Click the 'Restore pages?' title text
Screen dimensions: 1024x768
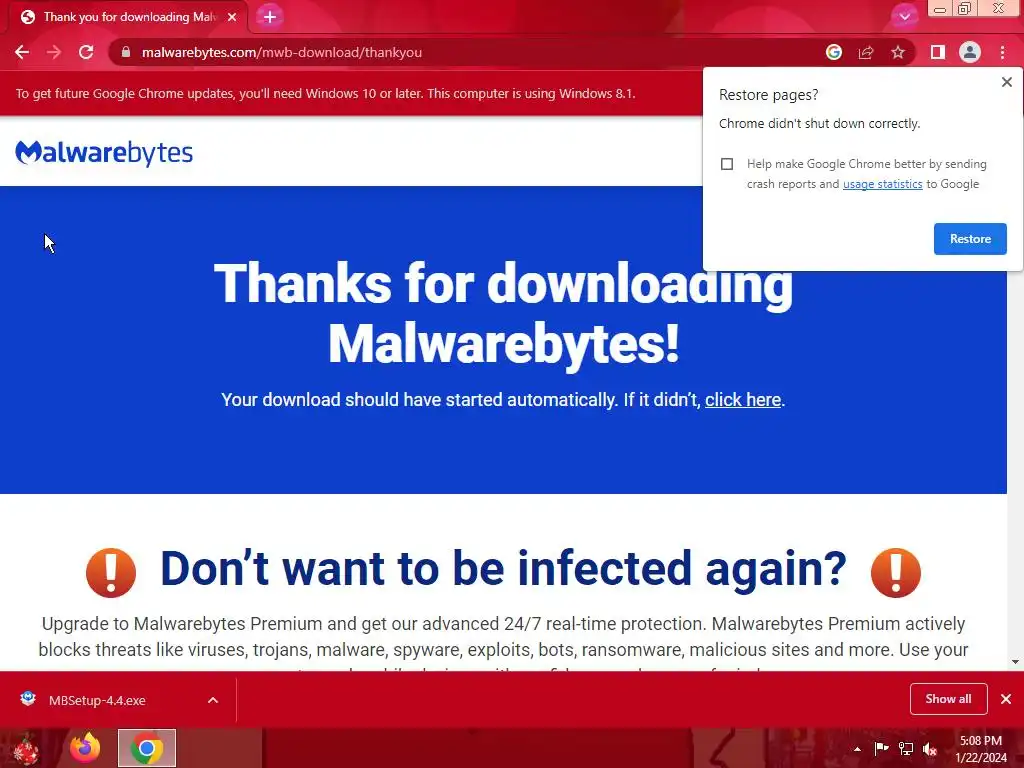coord(769,95)
